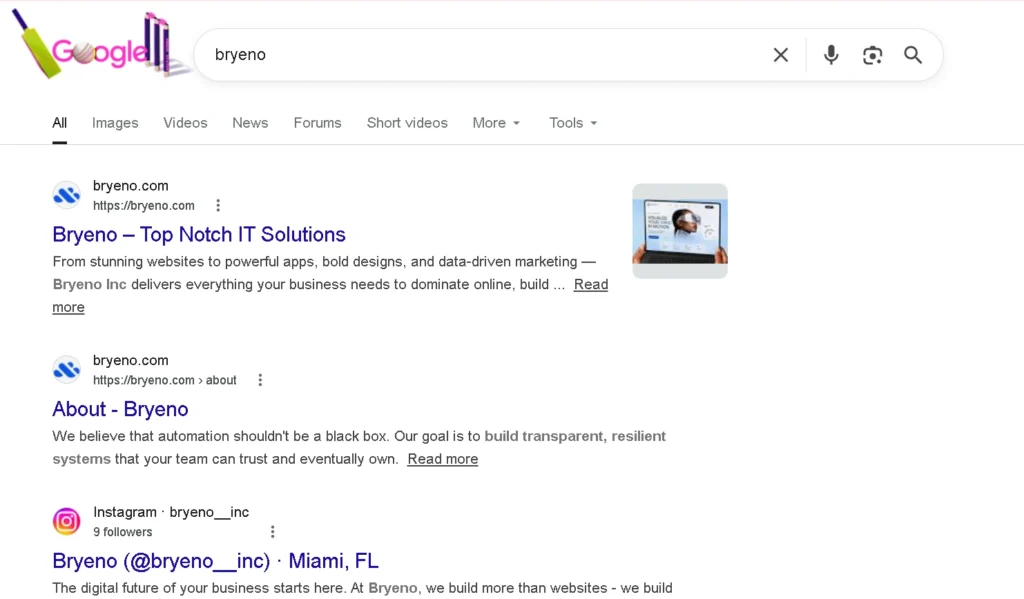Expand the More dropdown

tap(496, 123)
